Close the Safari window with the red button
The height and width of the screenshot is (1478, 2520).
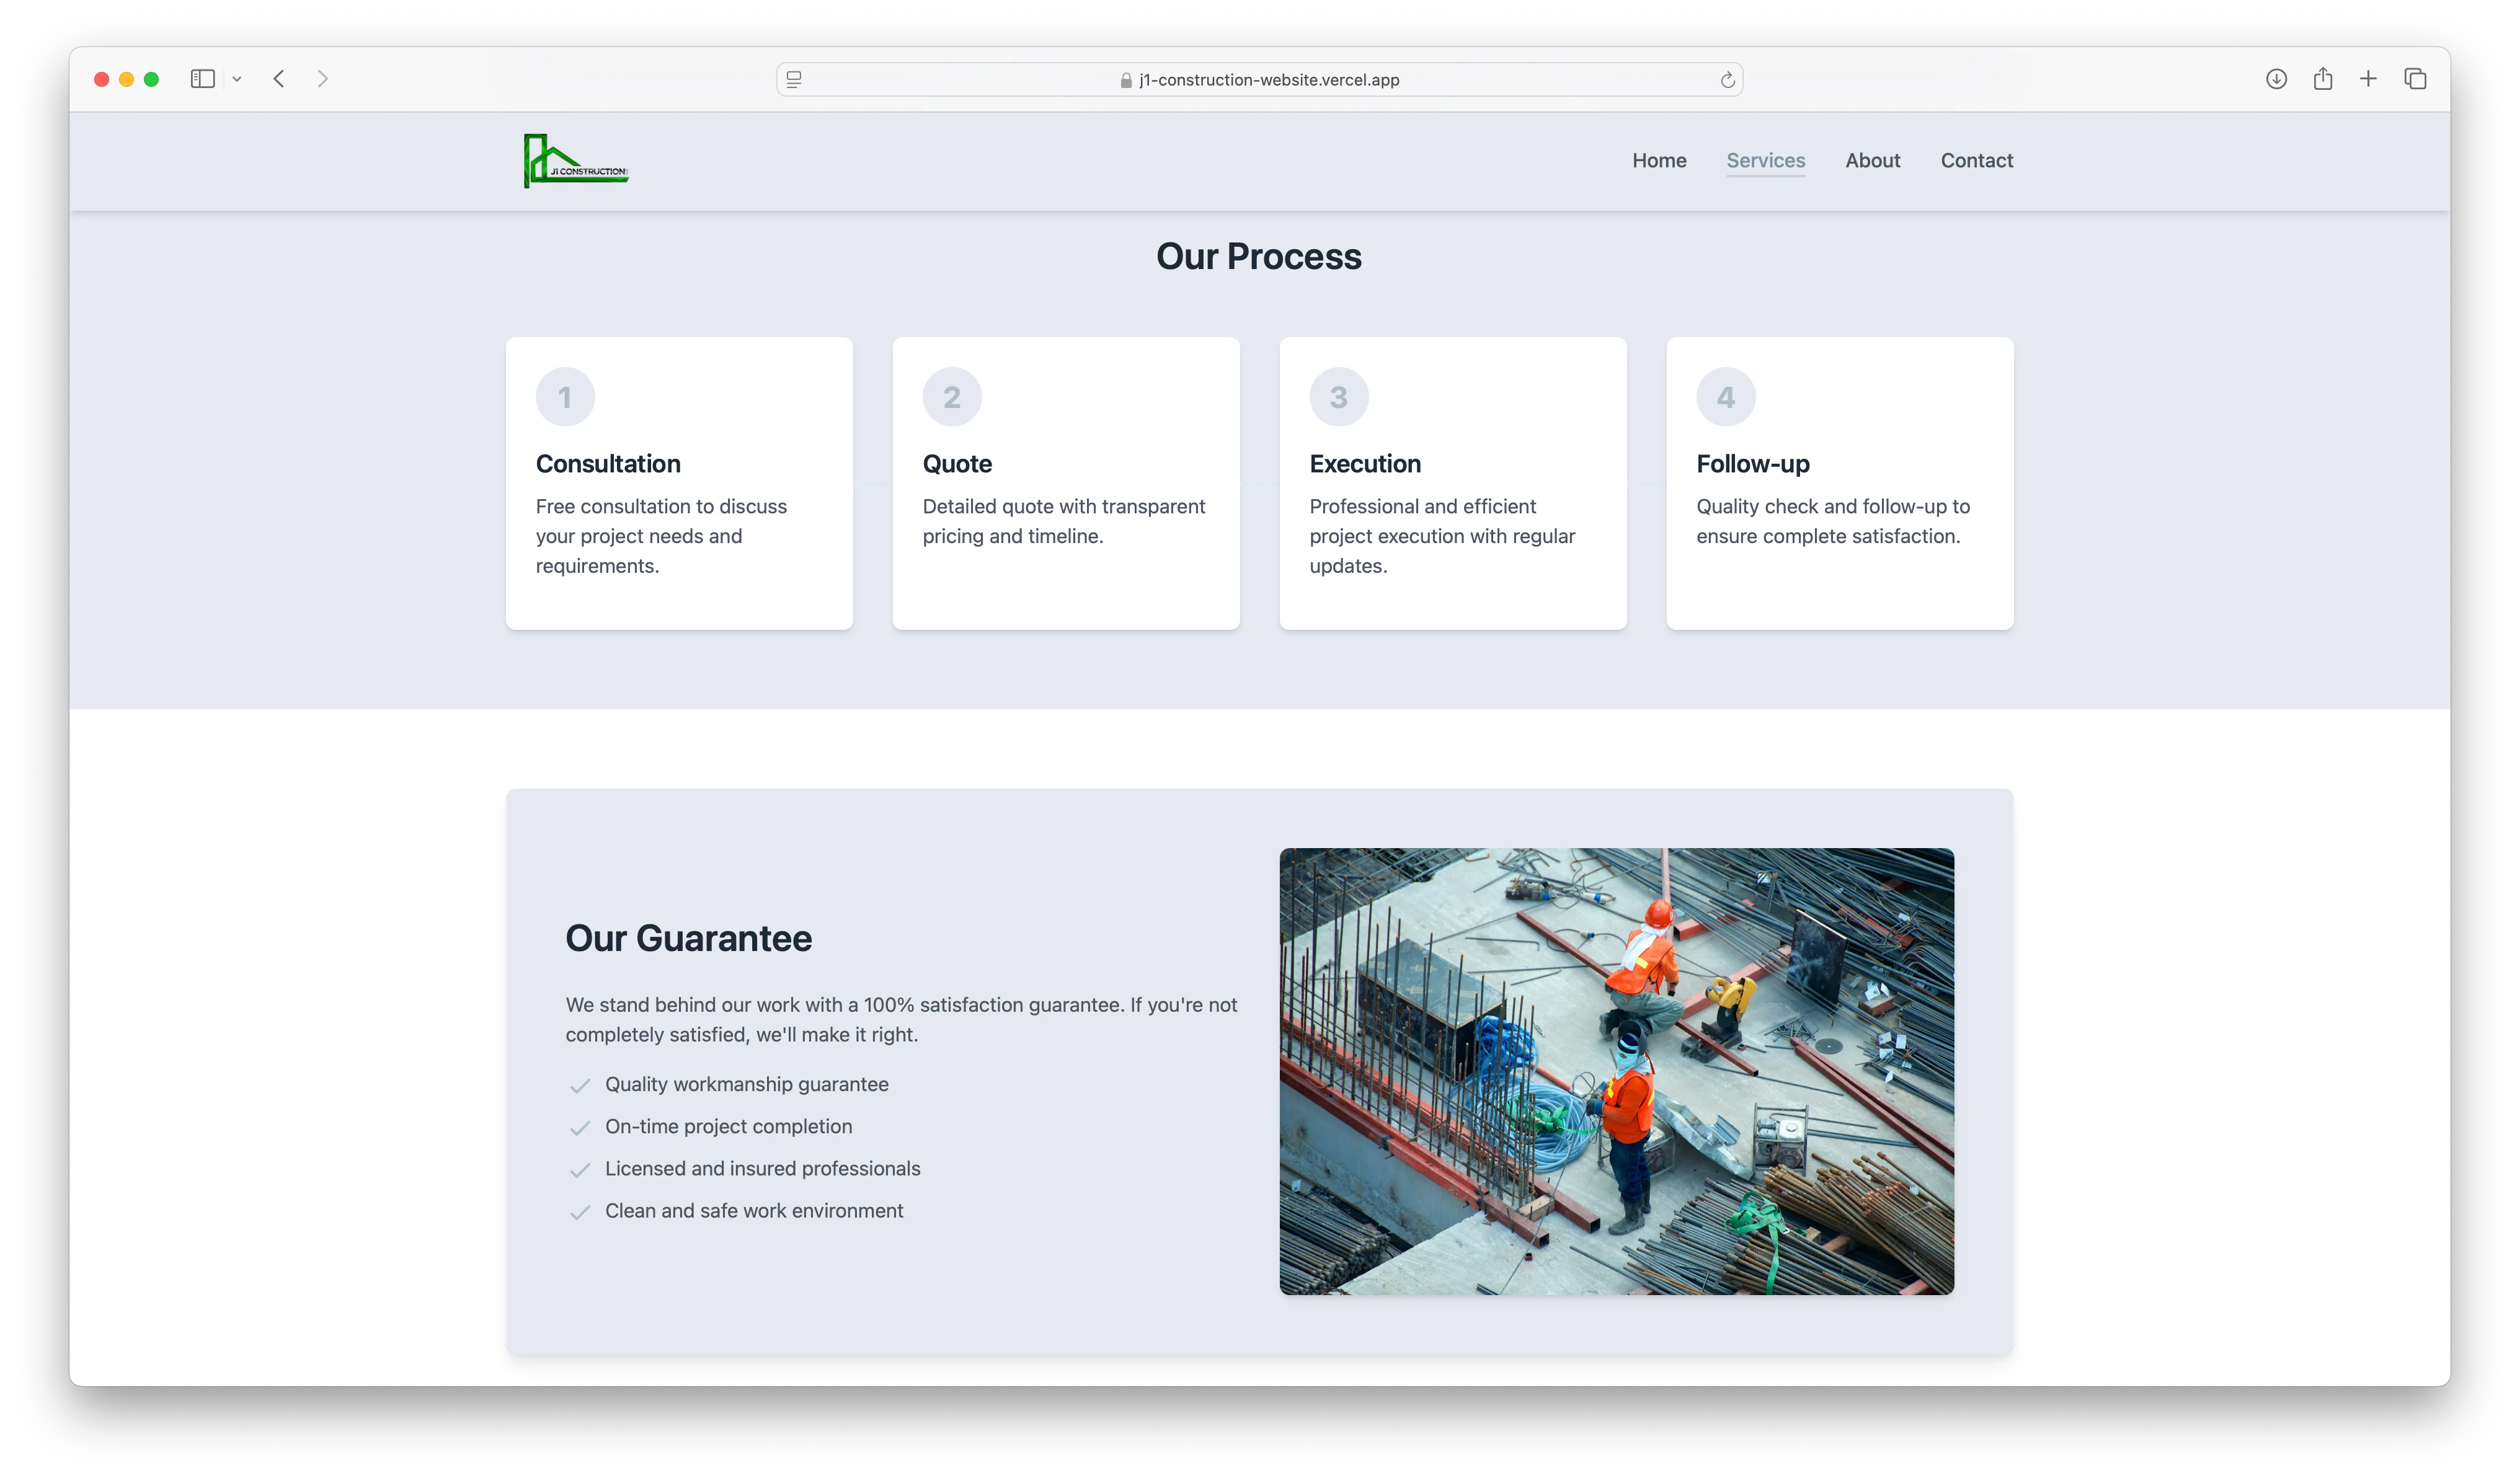pyautogui.click(x=101, y=79)
